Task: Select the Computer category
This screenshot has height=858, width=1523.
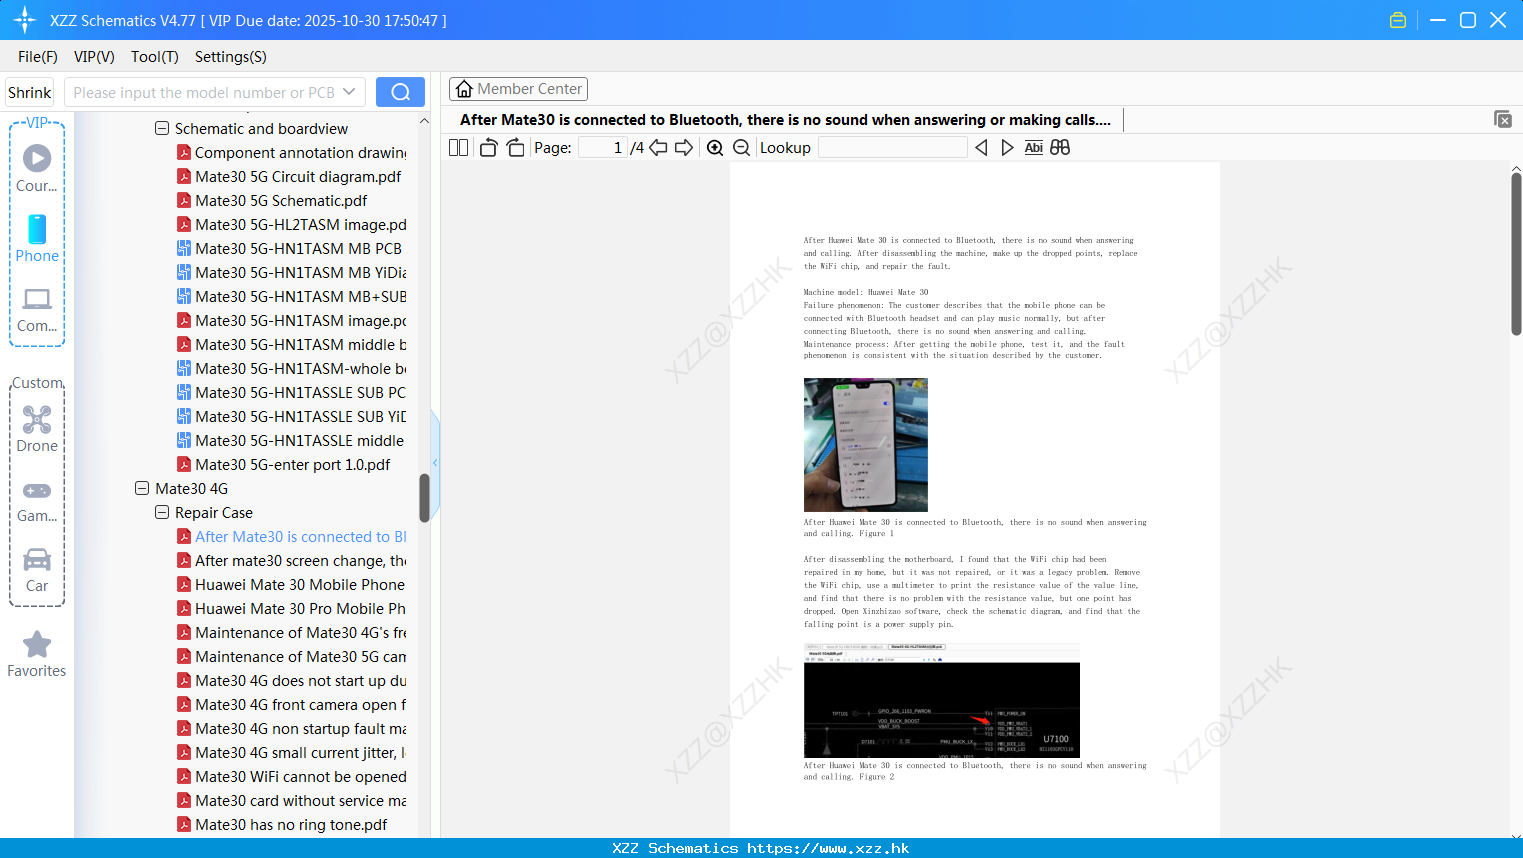Action: (37, 310)
